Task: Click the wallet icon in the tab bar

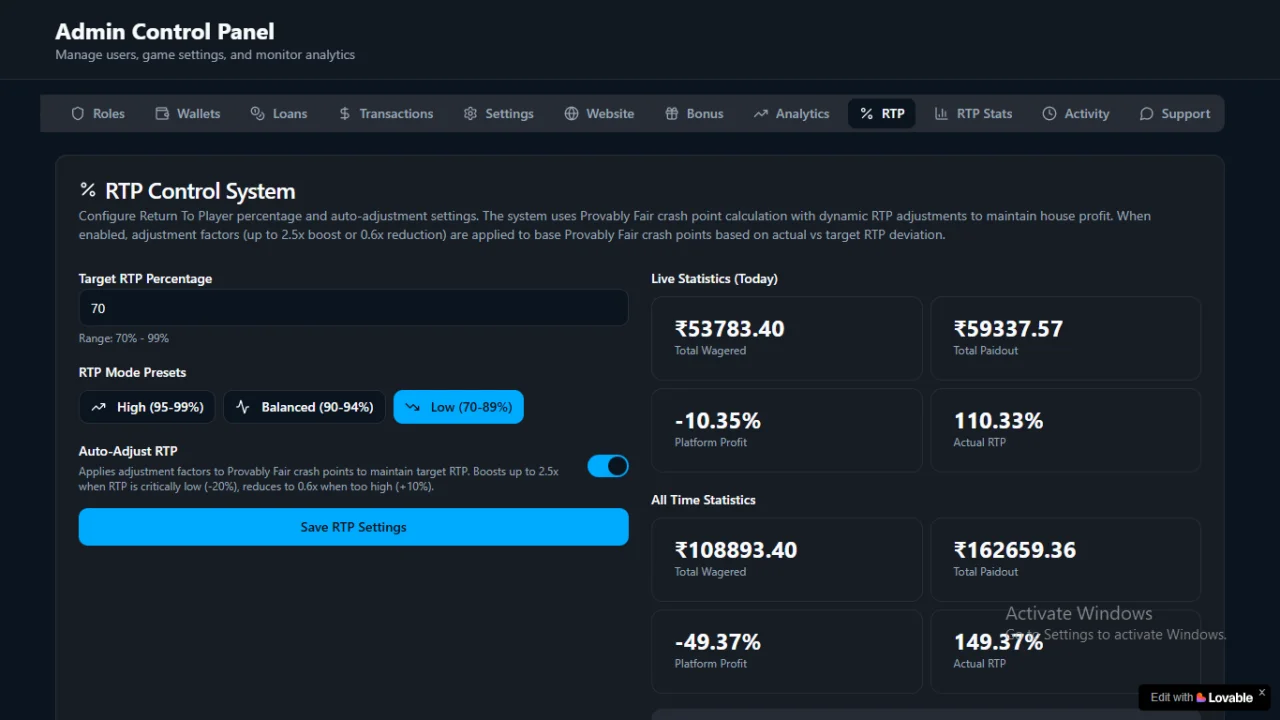Action: [162, 114]
